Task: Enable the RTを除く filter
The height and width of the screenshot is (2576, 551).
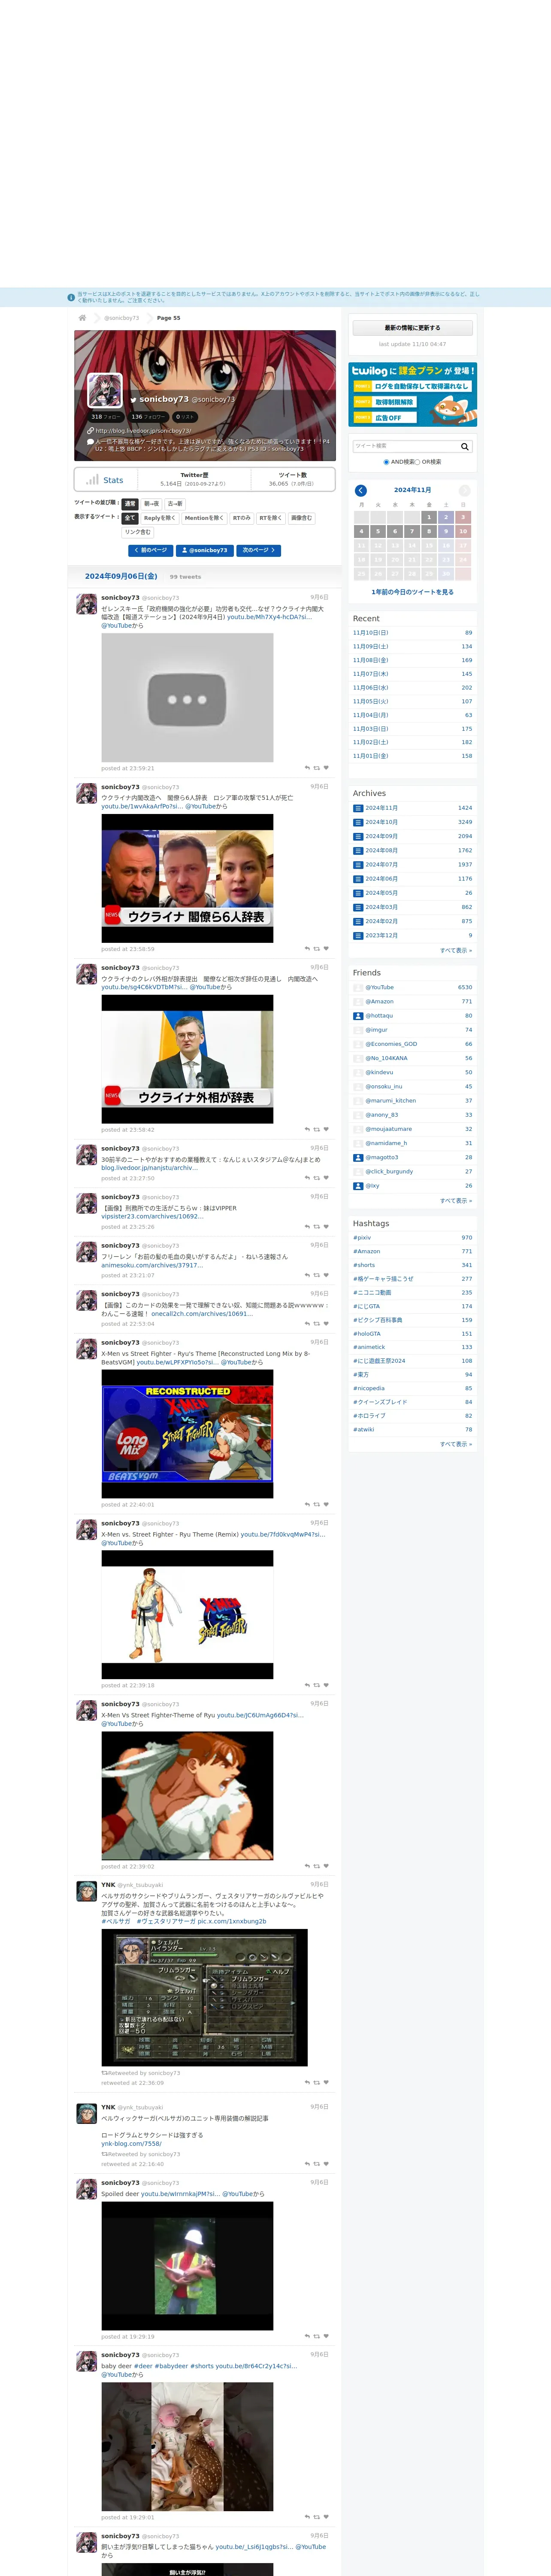Action: coord(271,518)
